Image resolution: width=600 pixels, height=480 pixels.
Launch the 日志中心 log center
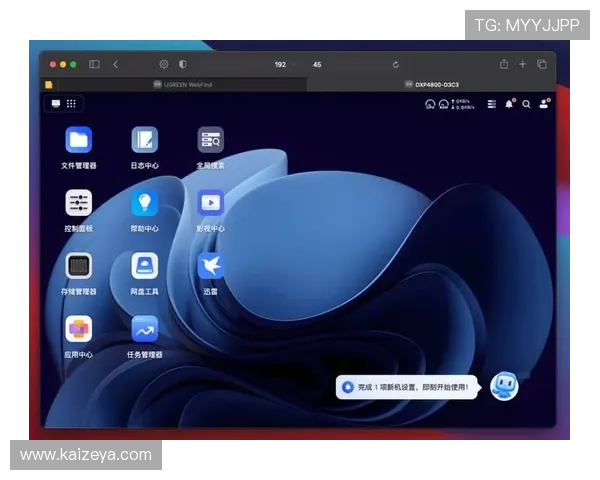coord(144,141)
